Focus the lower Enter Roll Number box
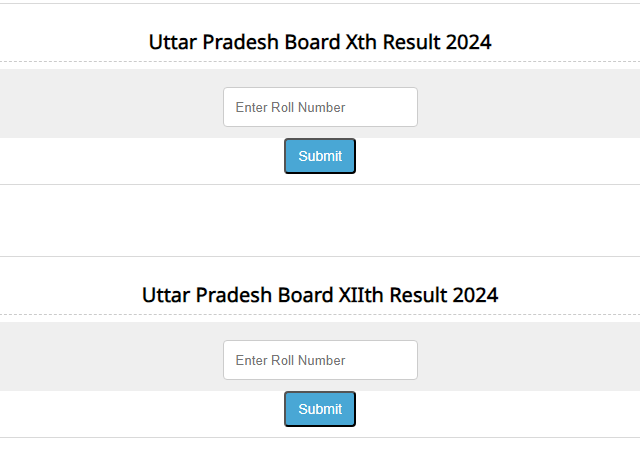The height and width of the screenshot is (454, 640). pos(320,360)
